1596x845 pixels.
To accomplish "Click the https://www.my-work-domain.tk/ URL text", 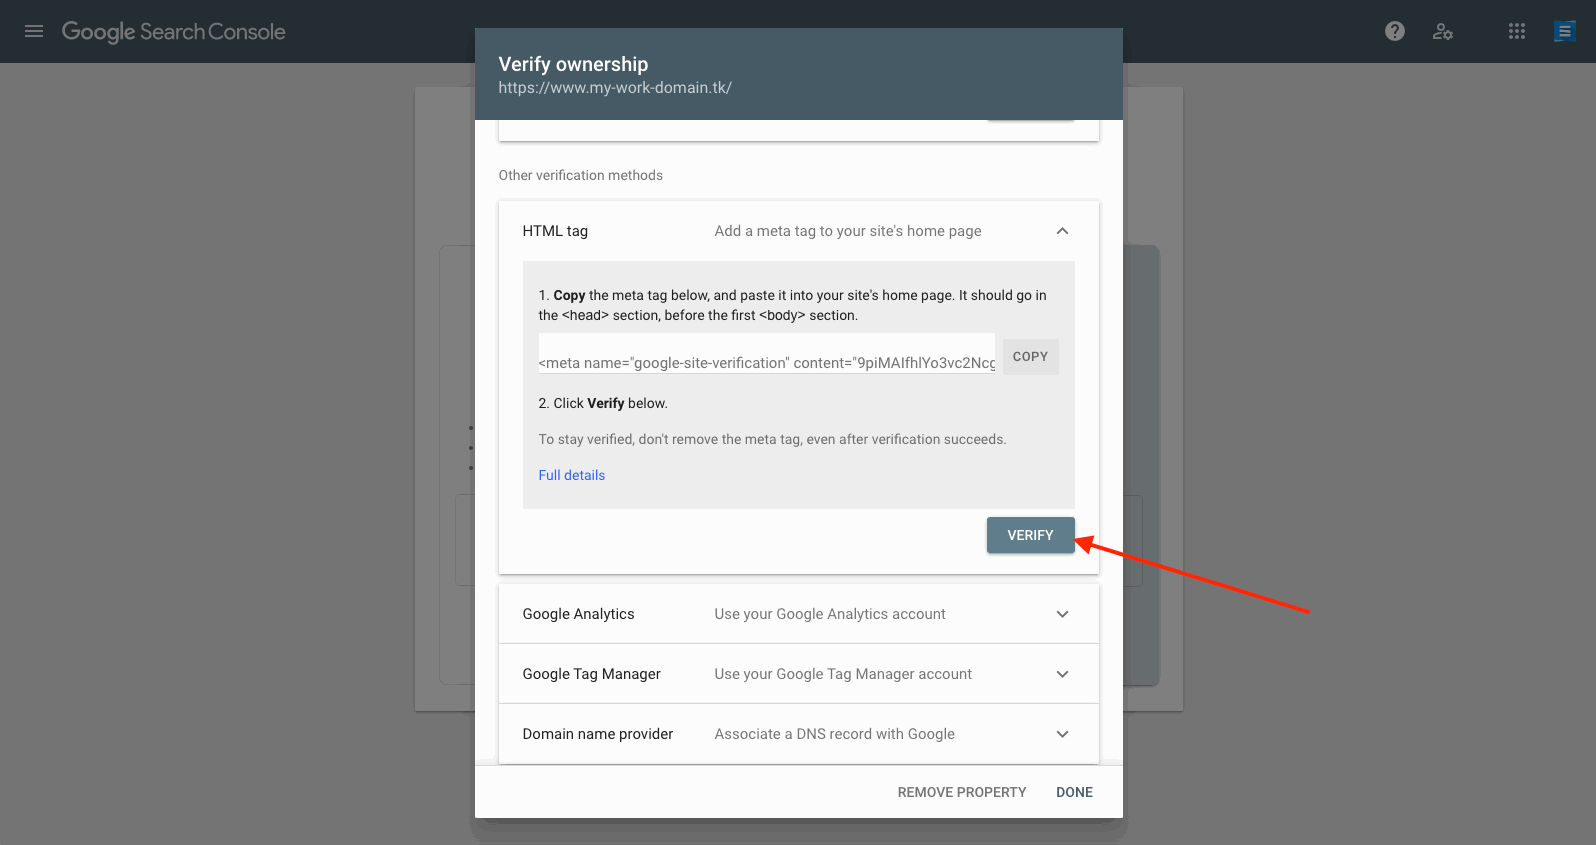I will click(x=615, y=88).
